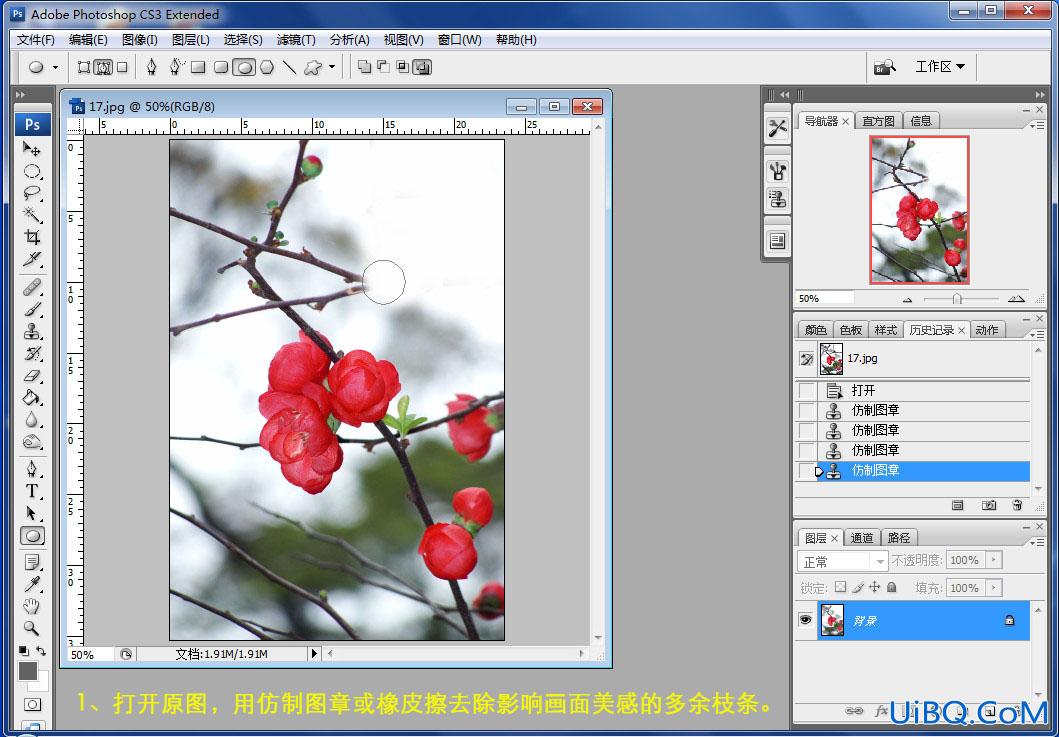Switch to the 通道 tab

pyautogui.click(x=861, y=538)
